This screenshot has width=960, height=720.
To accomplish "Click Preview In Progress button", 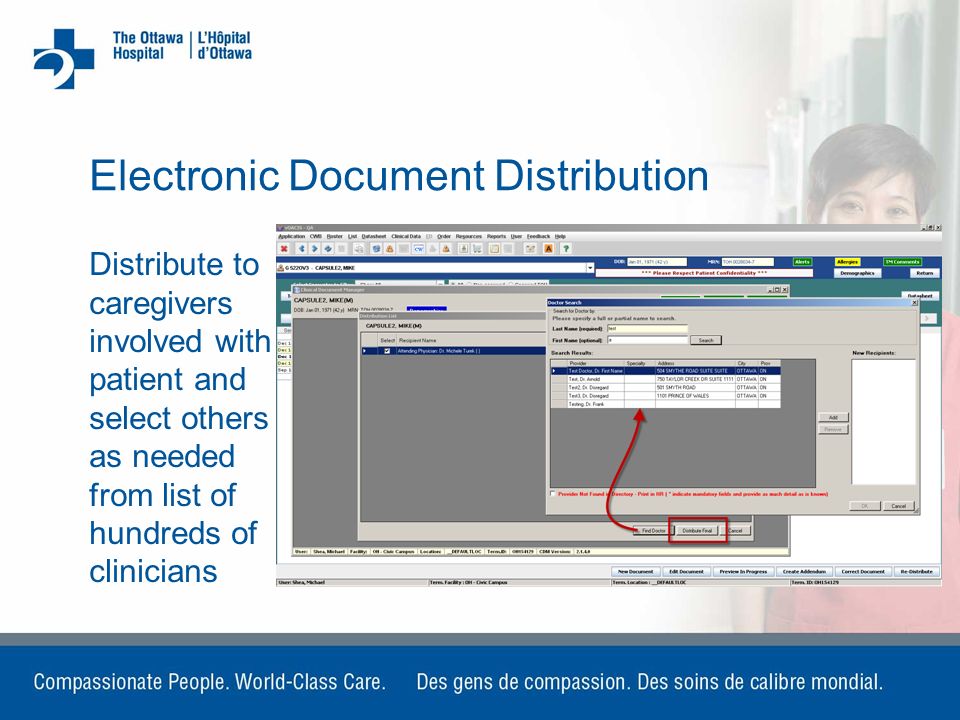I will point(743,571).
